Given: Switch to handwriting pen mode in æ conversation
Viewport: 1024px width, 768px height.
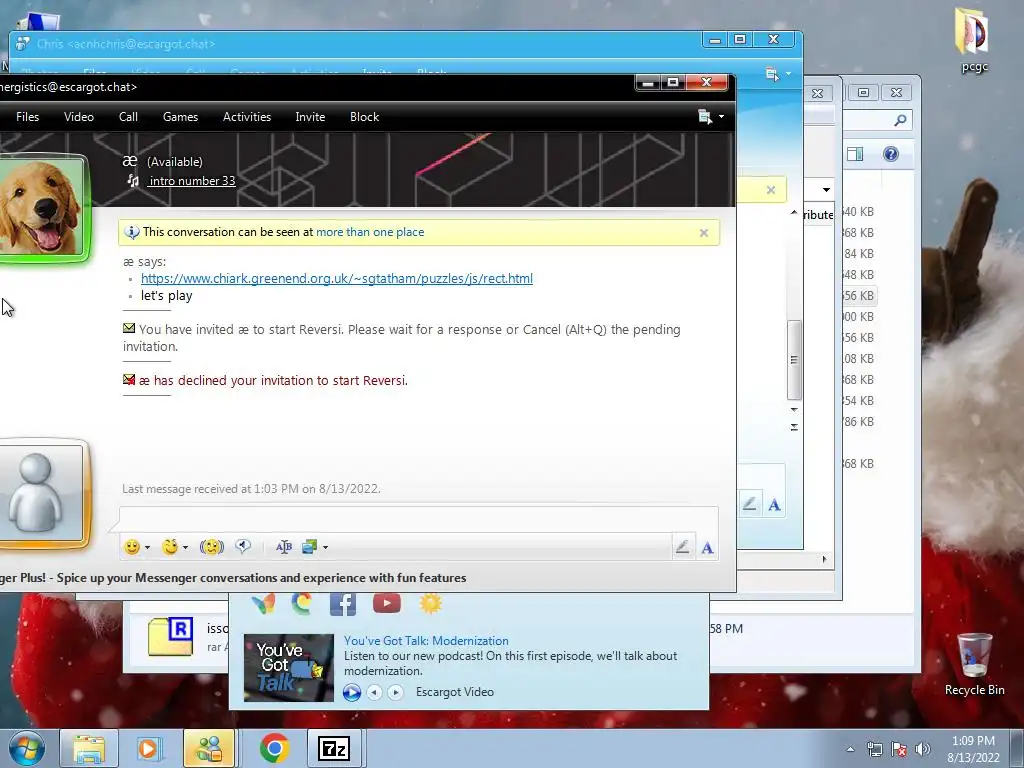Looking at the screenshot, I should pyautogui.click(x=682, y=547).
